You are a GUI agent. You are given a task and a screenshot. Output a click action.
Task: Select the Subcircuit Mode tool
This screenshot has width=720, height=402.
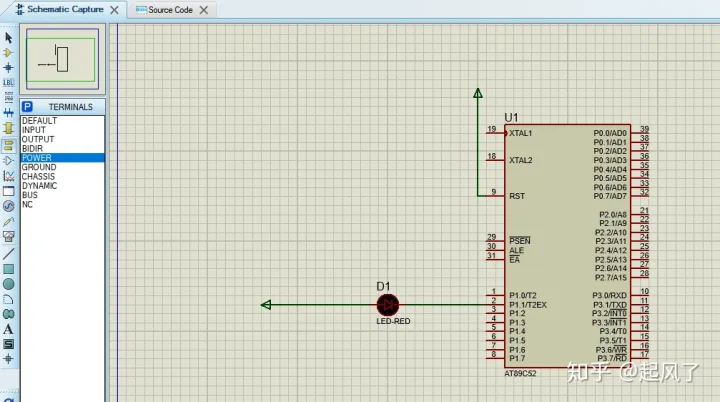(8, 128)
